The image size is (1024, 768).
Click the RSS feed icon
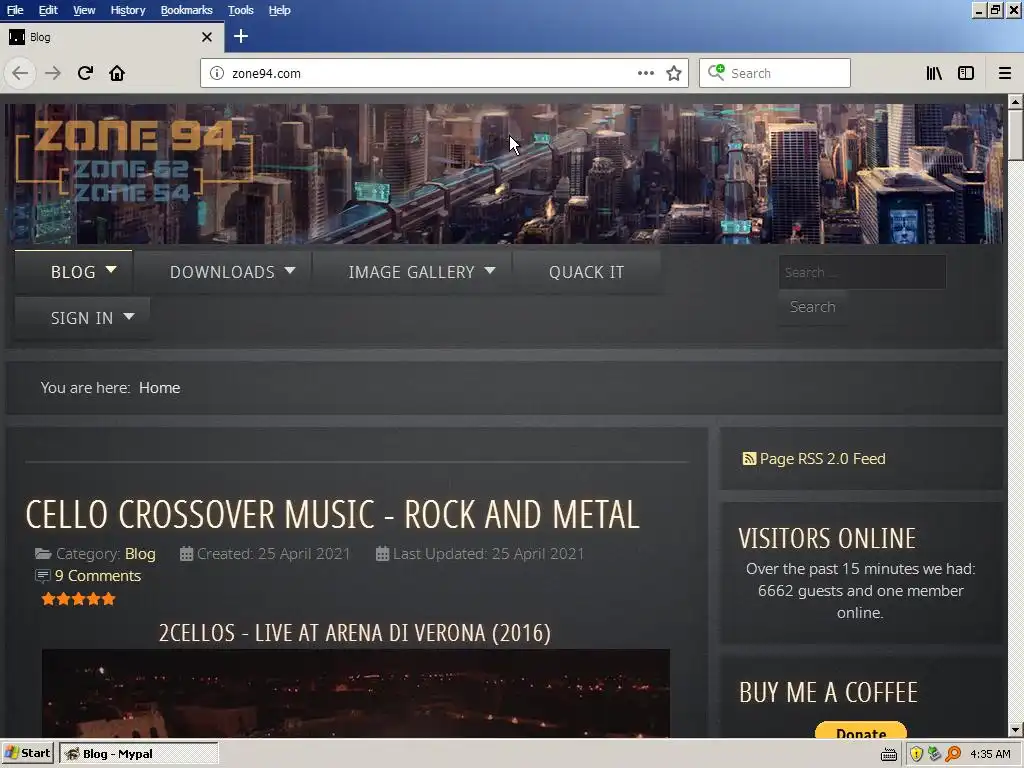[749, 458]
